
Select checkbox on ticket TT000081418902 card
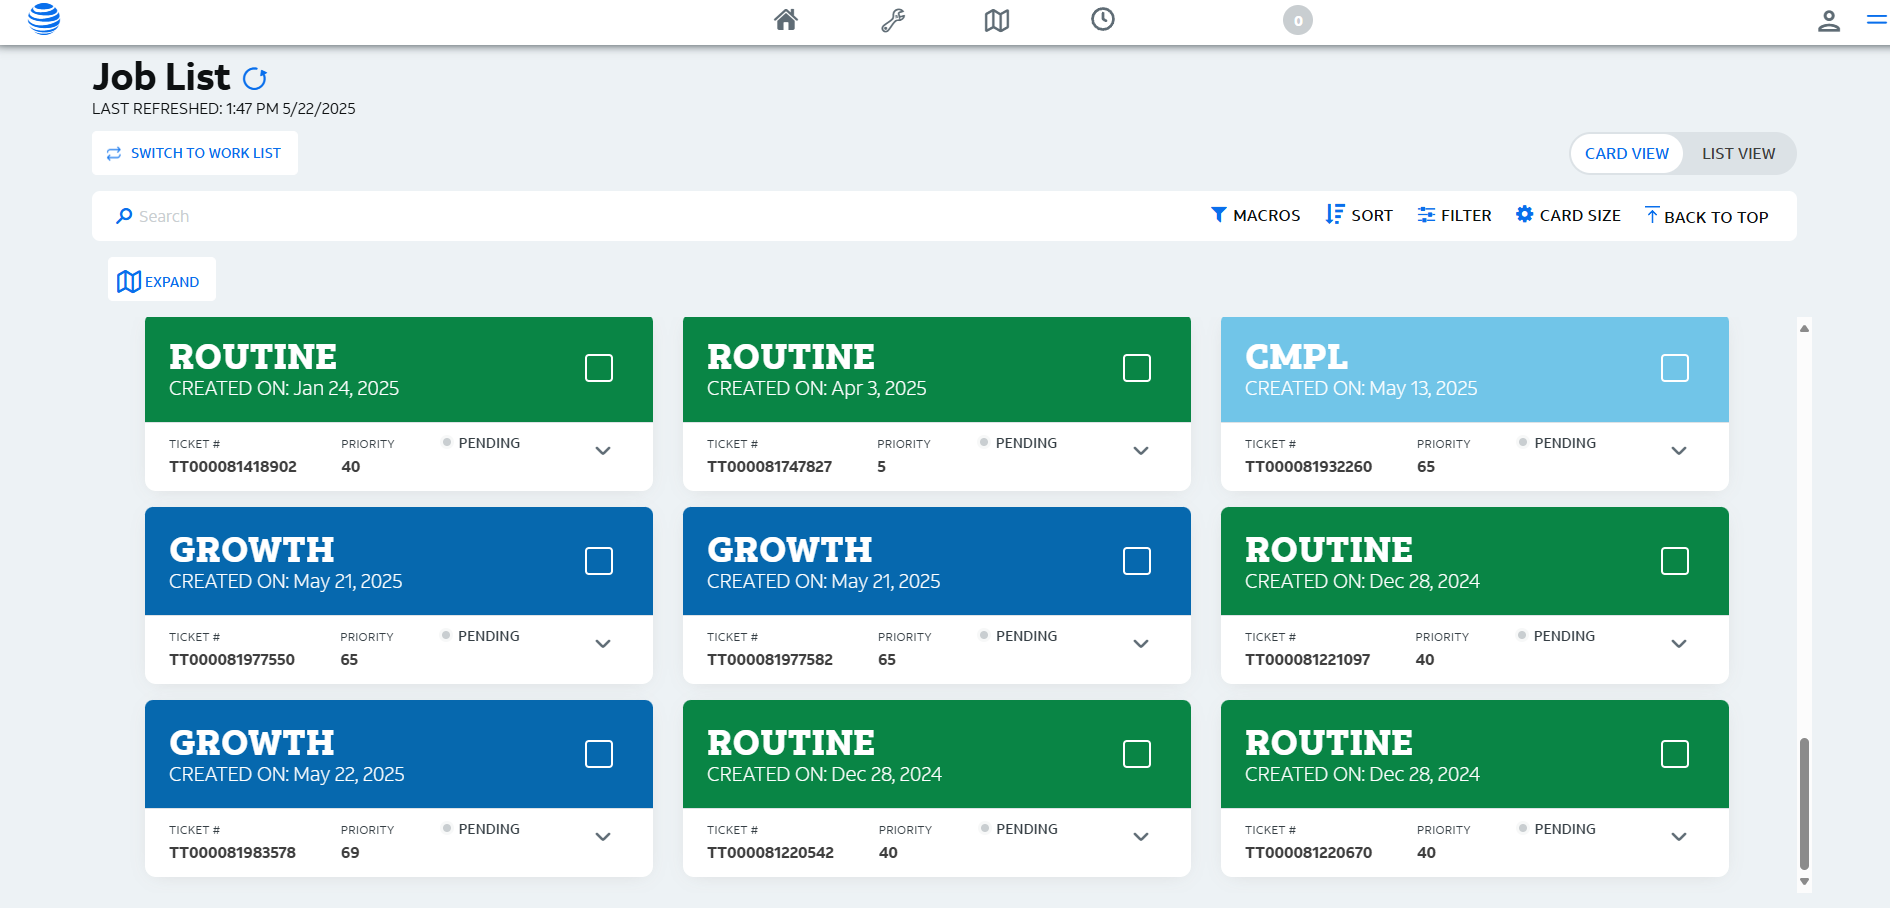point(599,368)
